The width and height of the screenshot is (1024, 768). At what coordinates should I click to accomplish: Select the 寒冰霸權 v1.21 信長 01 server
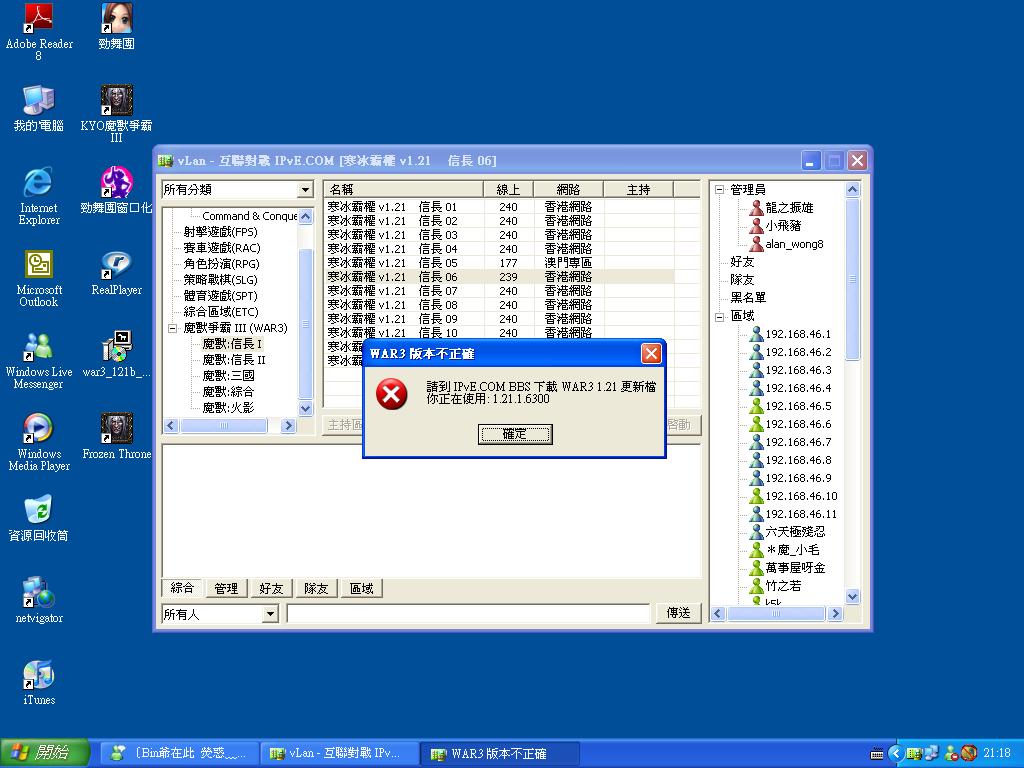coord(400,206)
